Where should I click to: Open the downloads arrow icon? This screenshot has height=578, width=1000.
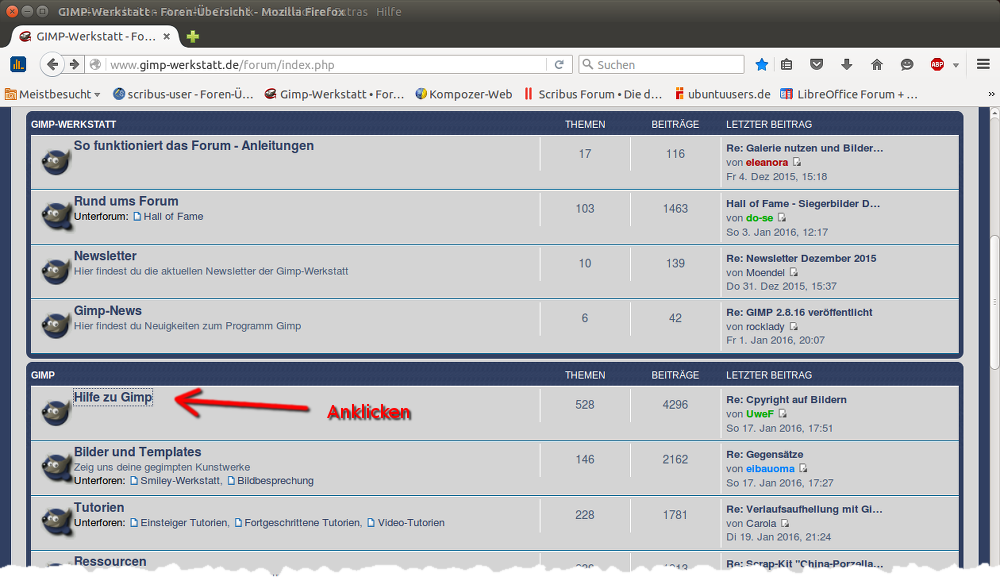point(846,64)
